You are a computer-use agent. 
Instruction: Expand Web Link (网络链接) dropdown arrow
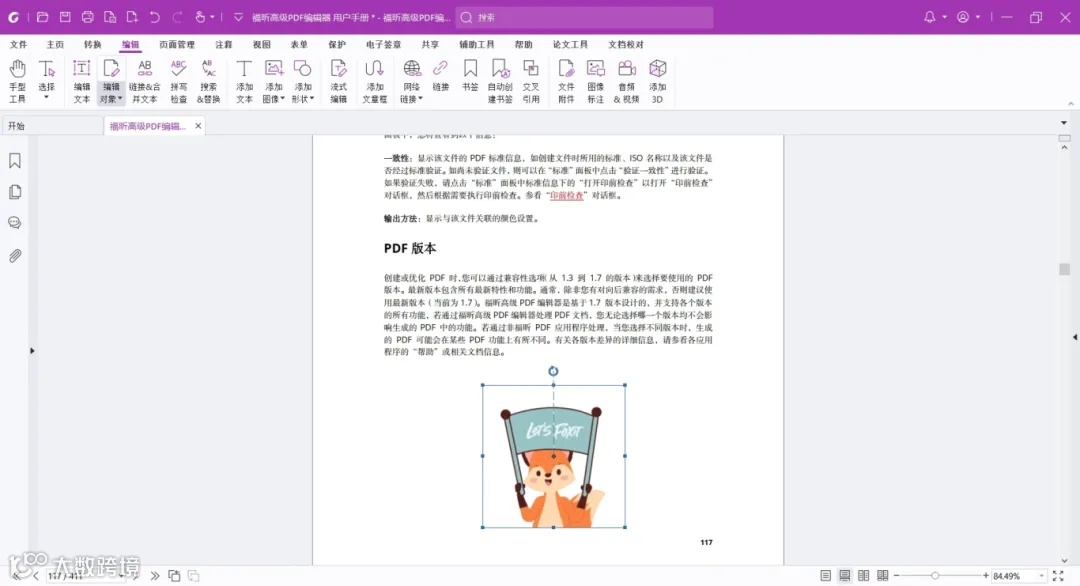[x=420, y=99]
